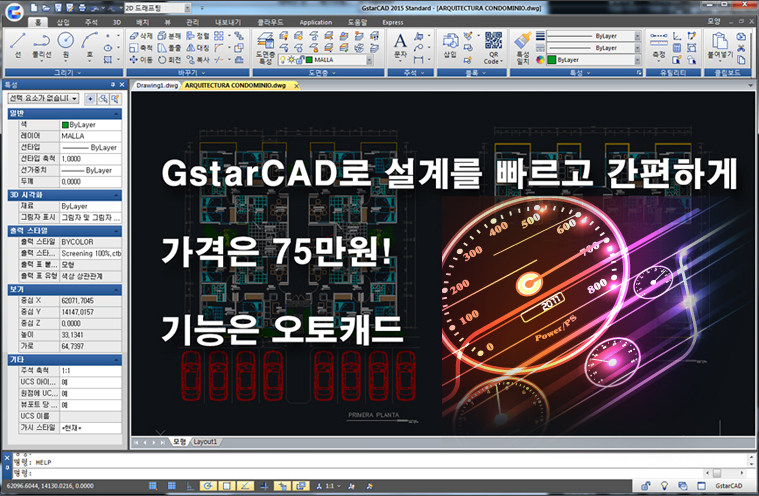Screen dimensions: 759x496
Task: Expand the 바꾸기 (Modify) ribbon panel
Action: 188,73
